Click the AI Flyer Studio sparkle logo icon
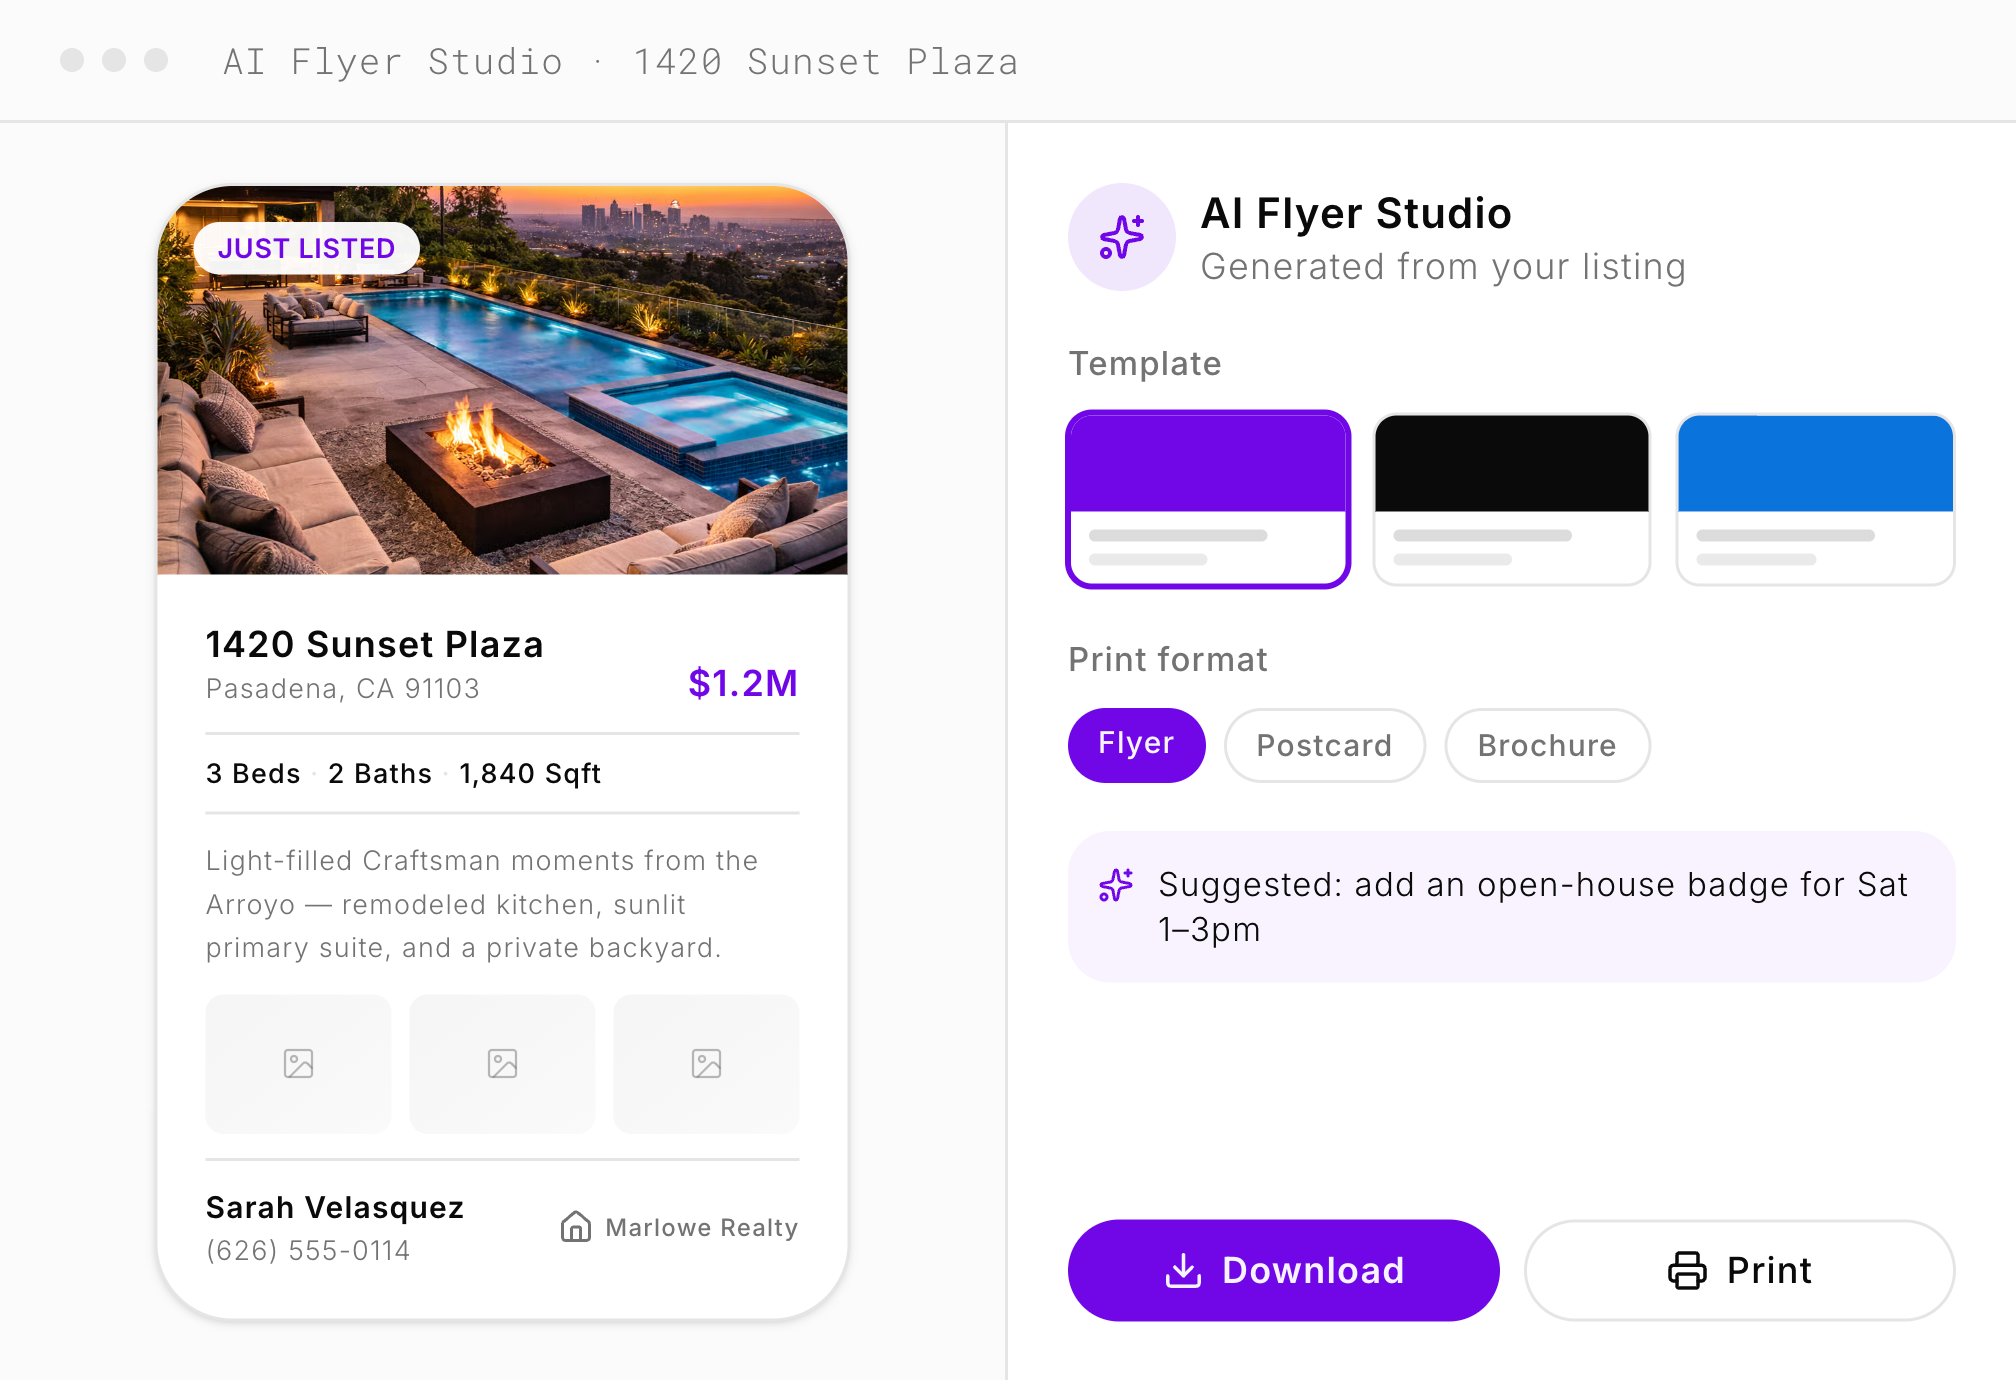The image size is (2016, 1380). point(1122,237)
